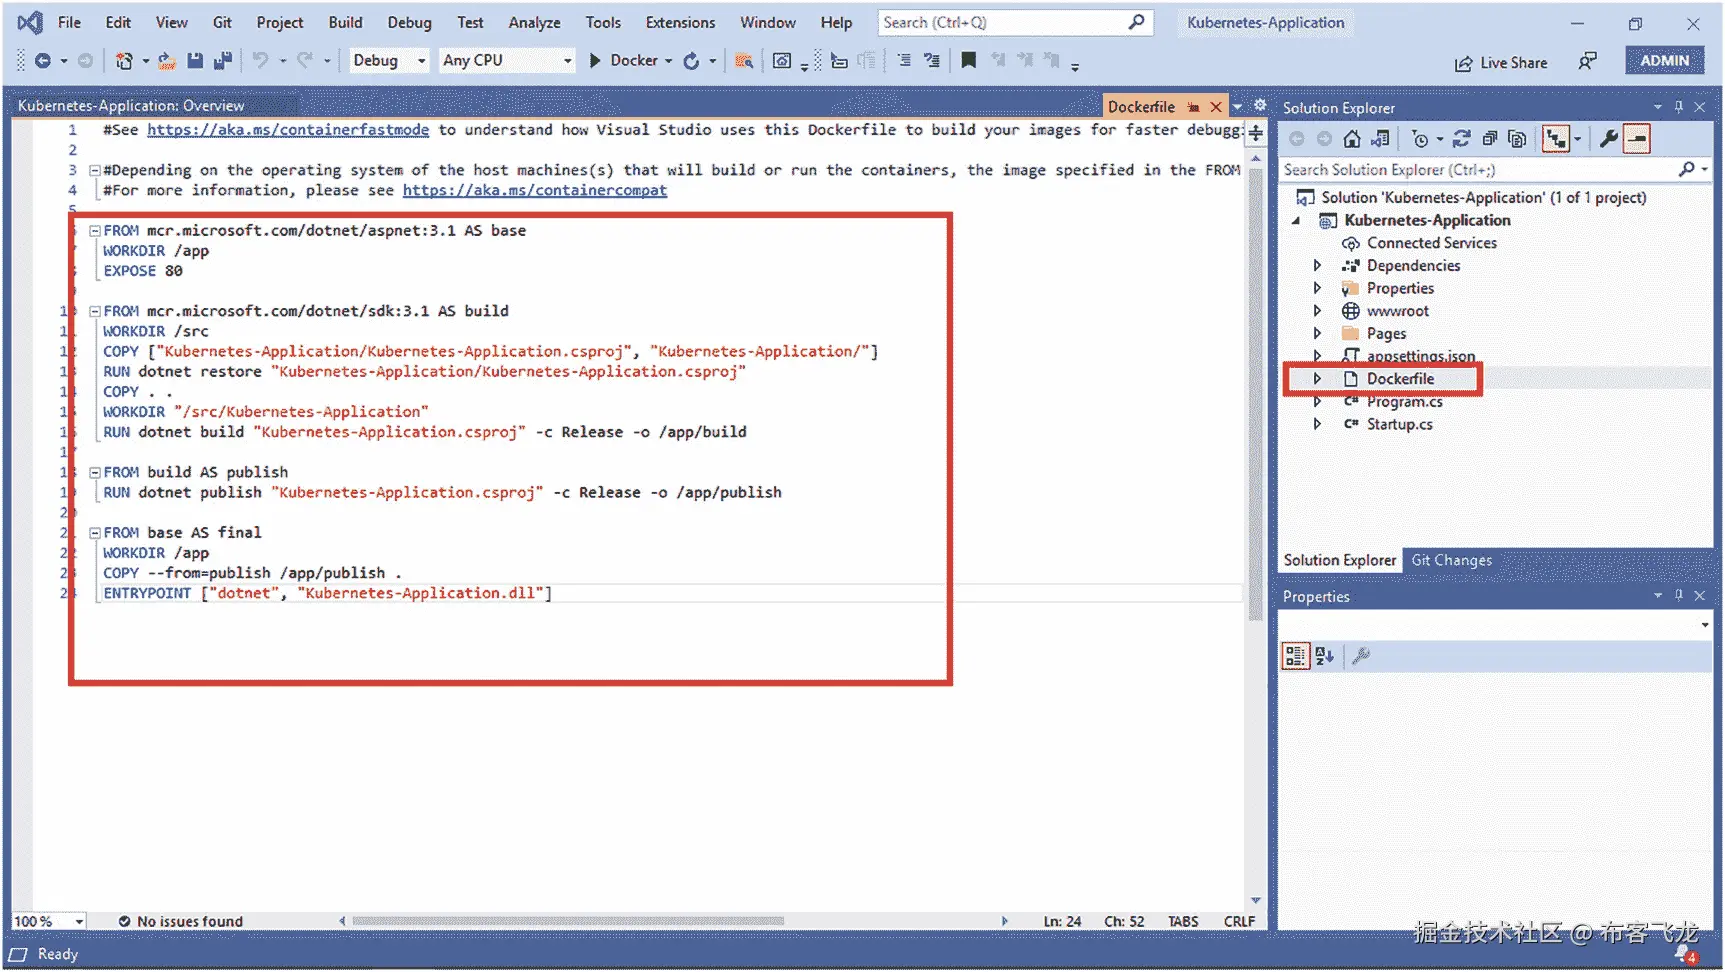Image resolution: width=1725 pixels, height=972 pixels.
Task: Toggle a bookmark using the flag icon
Action: click(x=968, y=60)
